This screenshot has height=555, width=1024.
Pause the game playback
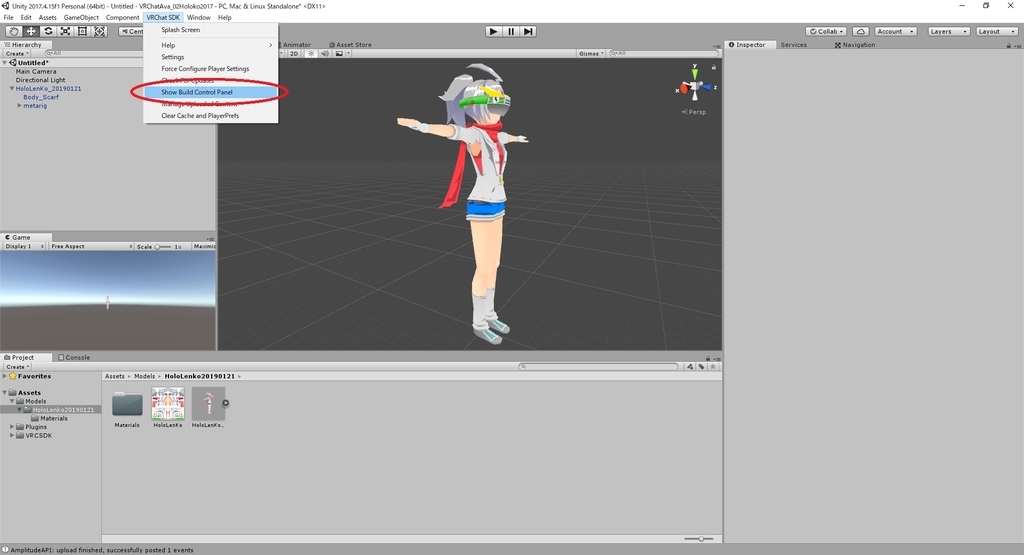[511, 31]
